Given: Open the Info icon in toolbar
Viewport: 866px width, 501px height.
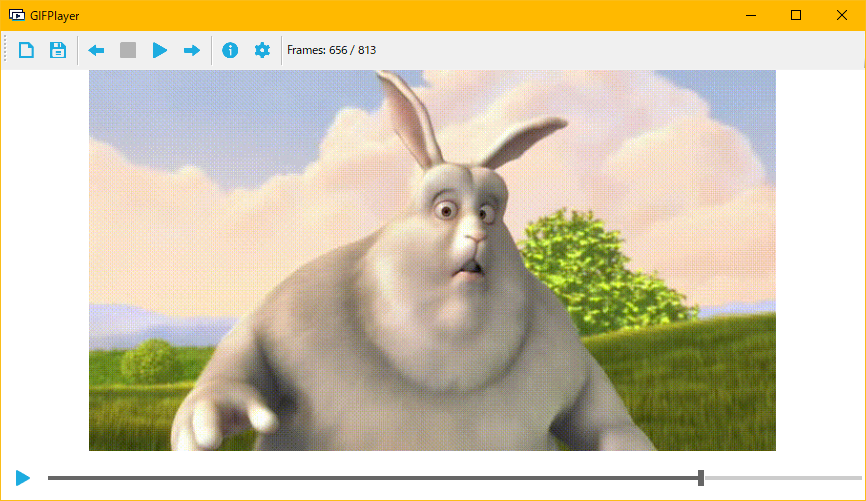Looking at the screenshot, I should [230, 50].
